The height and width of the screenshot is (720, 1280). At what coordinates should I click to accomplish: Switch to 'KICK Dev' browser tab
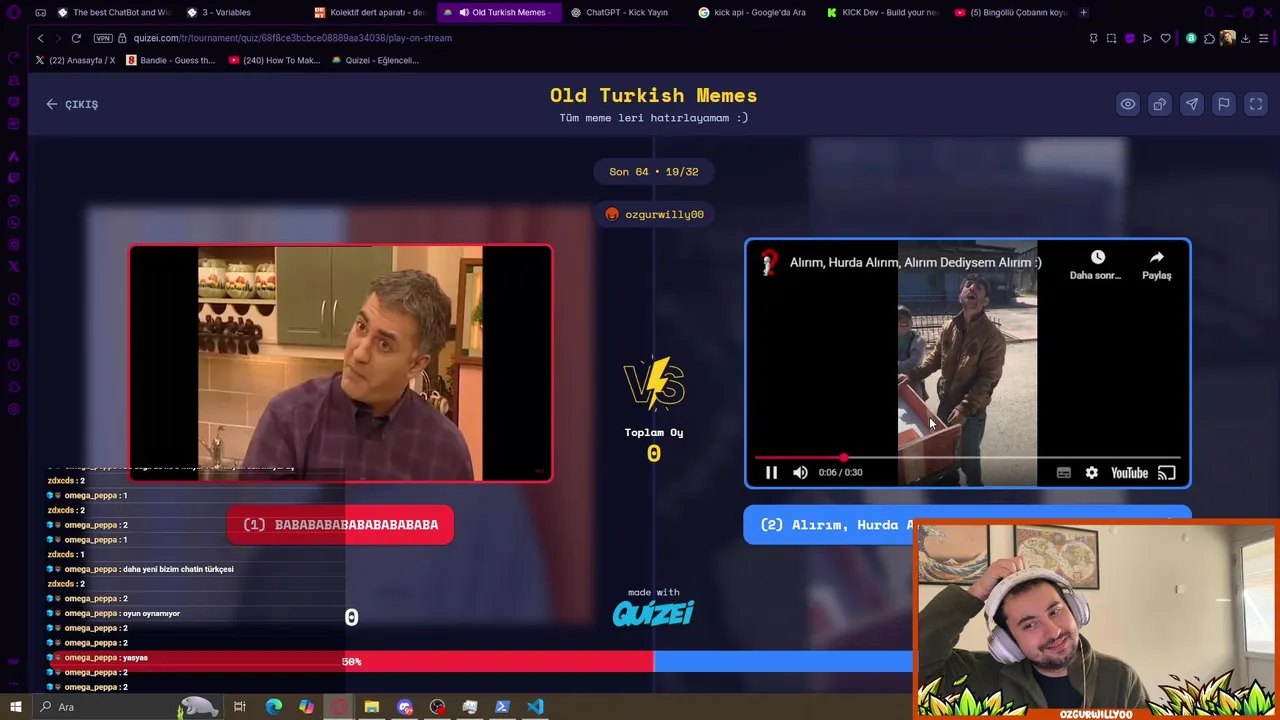(x=882, y=12)
